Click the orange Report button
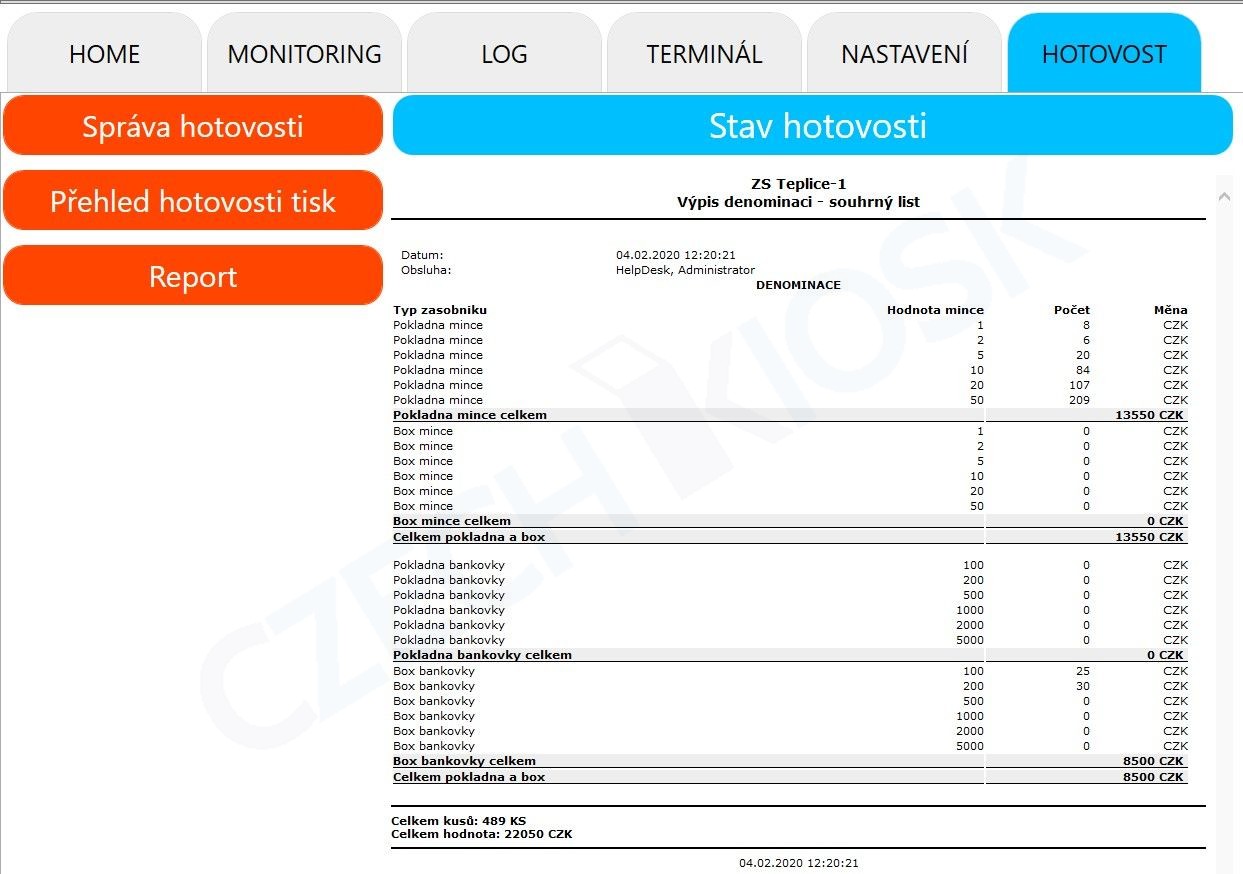The height and width of the screenshot is (874, 1243). (193, 276)
